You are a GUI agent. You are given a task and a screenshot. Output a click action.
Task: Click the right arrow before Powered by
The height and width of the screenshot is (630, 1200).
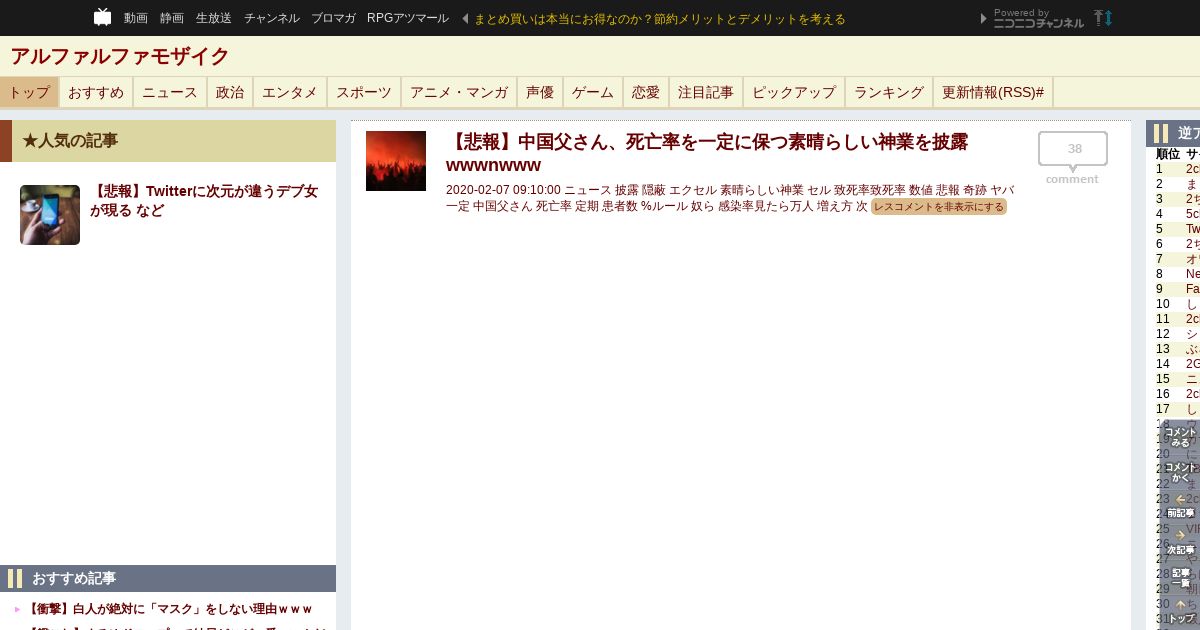(983, 18)
